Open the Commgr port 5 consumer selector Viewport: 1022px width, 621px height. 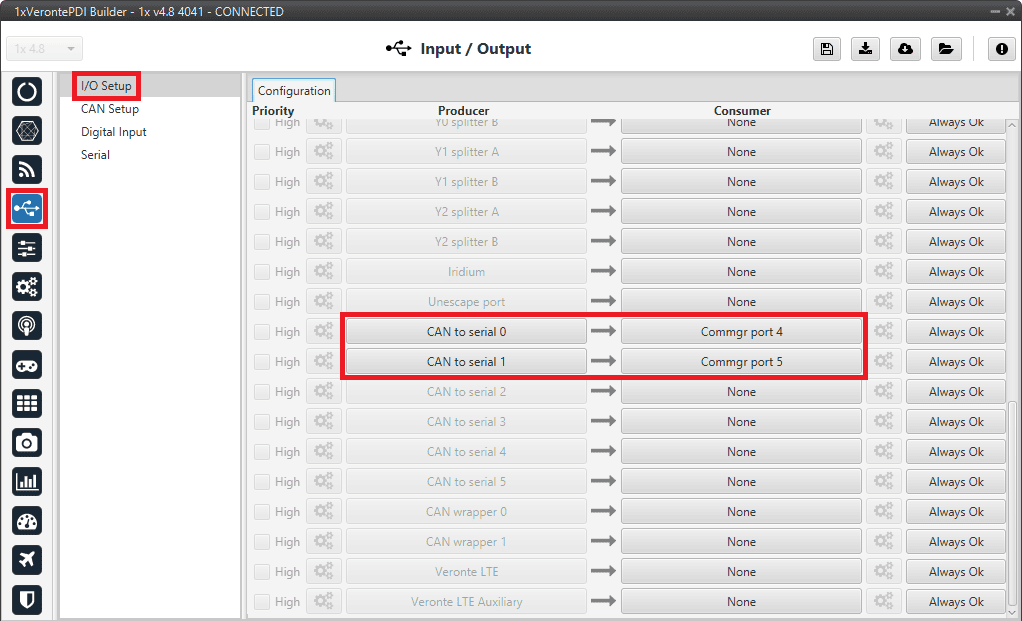pos(741,362)
